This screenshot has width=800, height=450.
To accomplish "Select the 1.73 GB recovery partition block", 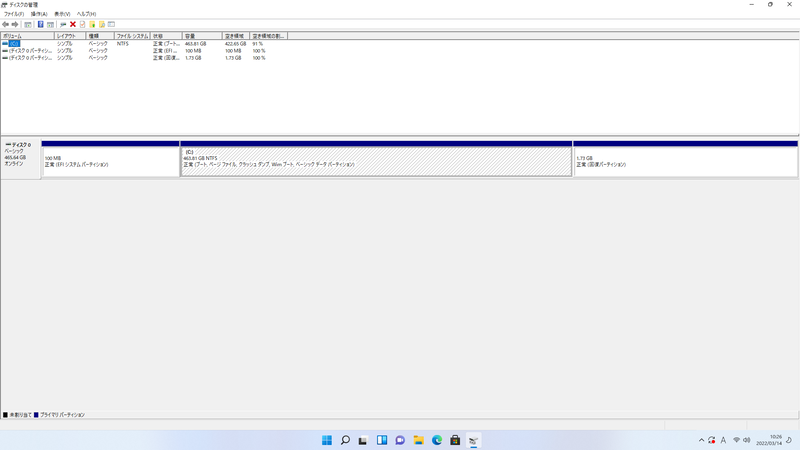I will tap(686, 161).
